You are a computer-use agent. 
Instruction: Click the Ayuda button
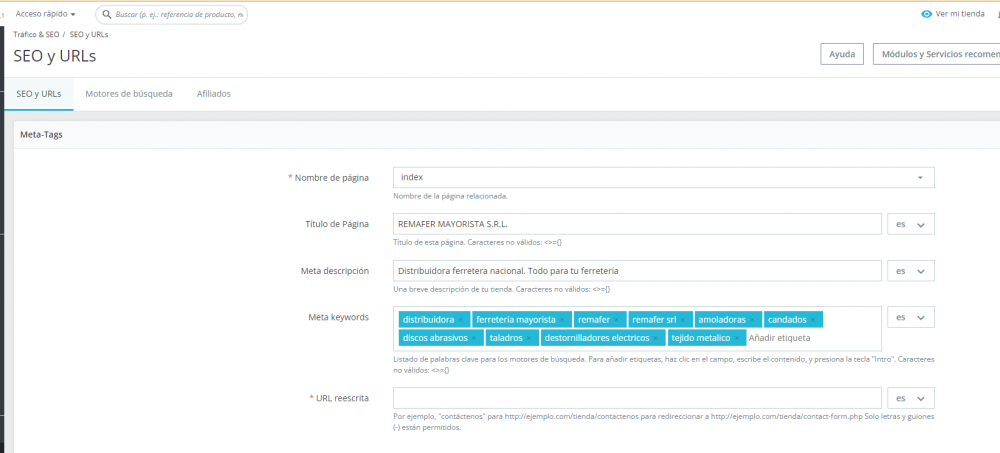(842, 54)
